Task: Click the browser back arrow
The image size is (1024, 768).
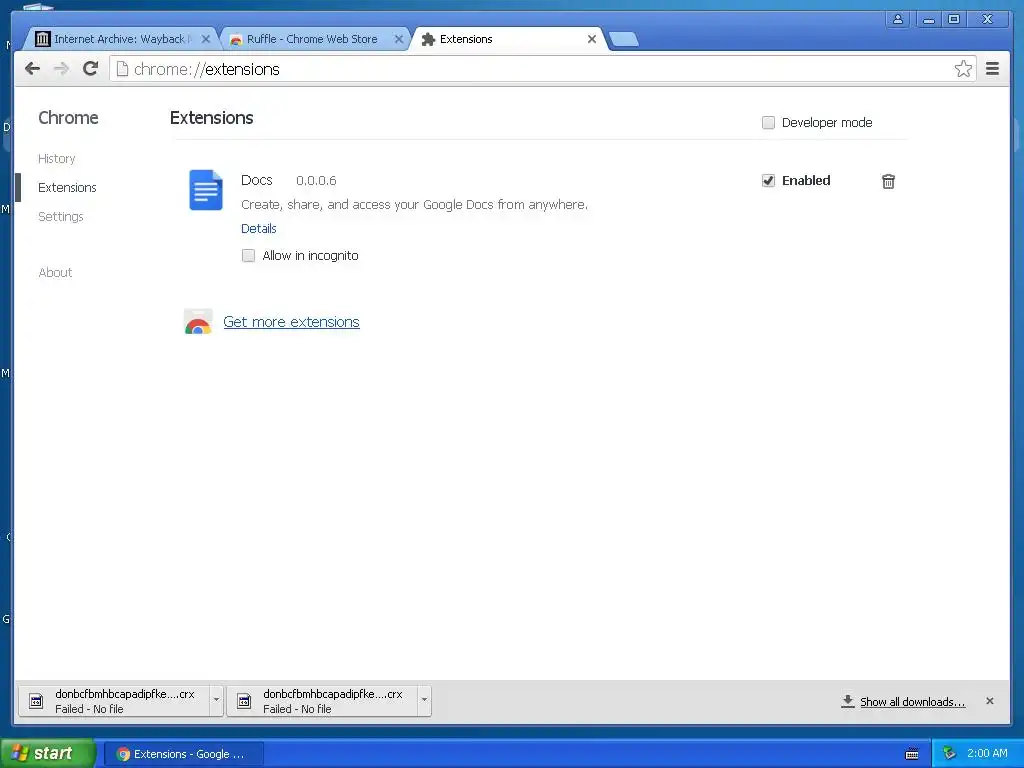Action: pyautogui.click(x=32, y=69)
